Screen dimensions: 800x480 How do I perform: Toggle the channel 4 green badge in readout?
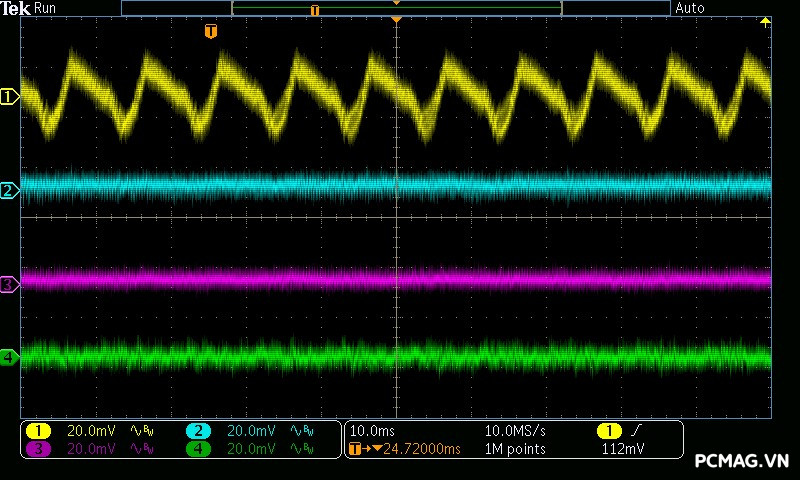198,449
